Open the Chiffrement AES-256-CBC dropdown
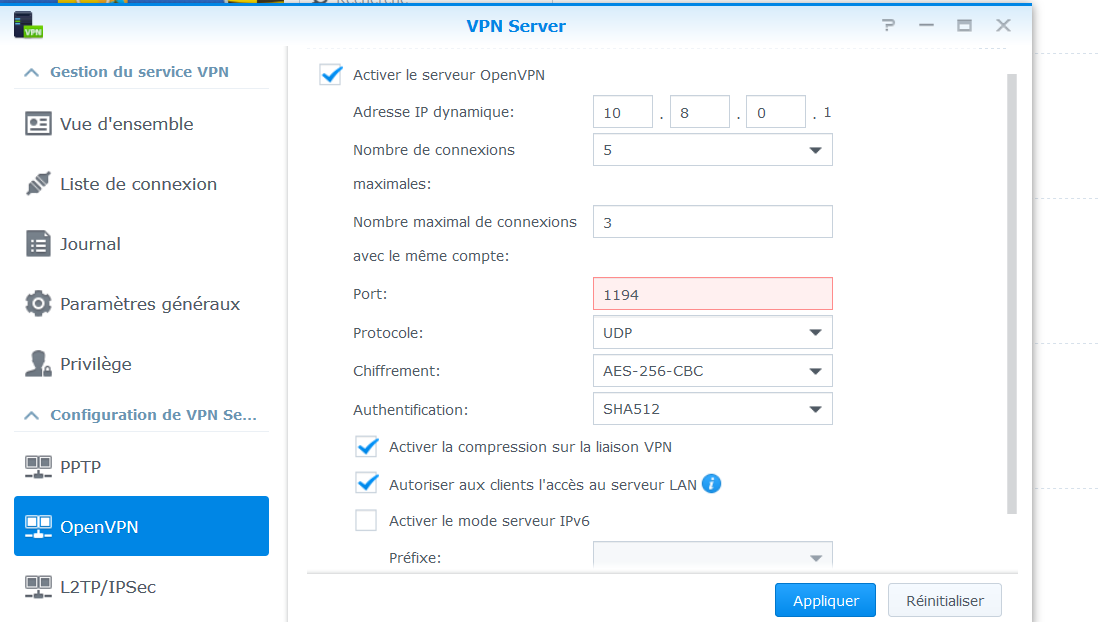The width and height of the screenshot is (1099, 622). point(712,371)
